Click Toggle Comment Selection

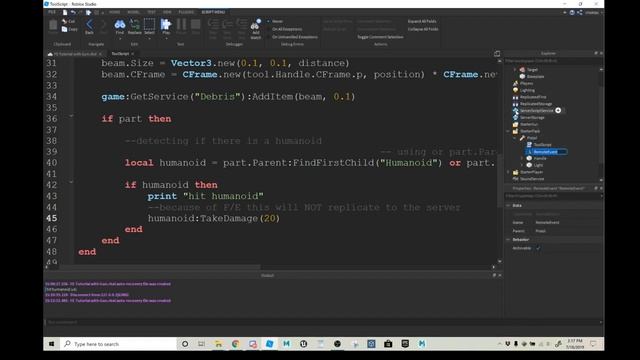pos(380,37)
